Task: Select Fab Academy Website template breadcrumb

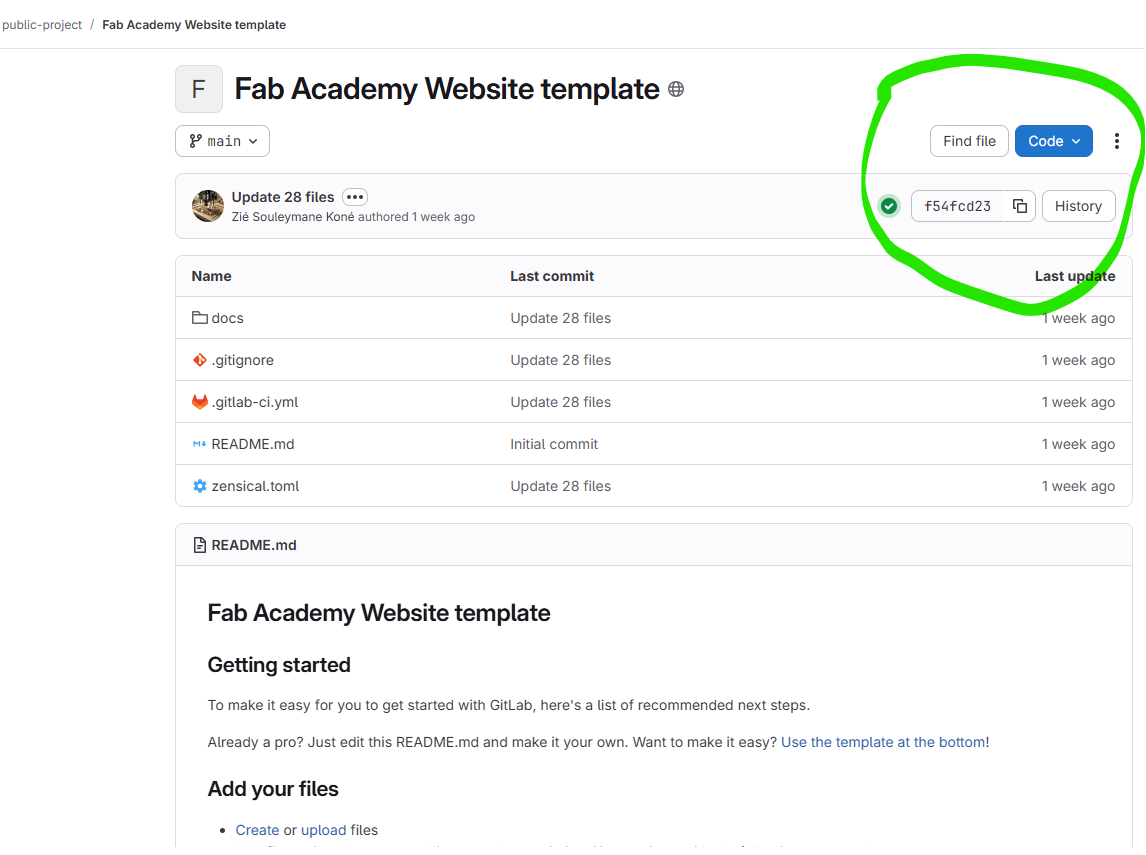Action: click(194, 25)
